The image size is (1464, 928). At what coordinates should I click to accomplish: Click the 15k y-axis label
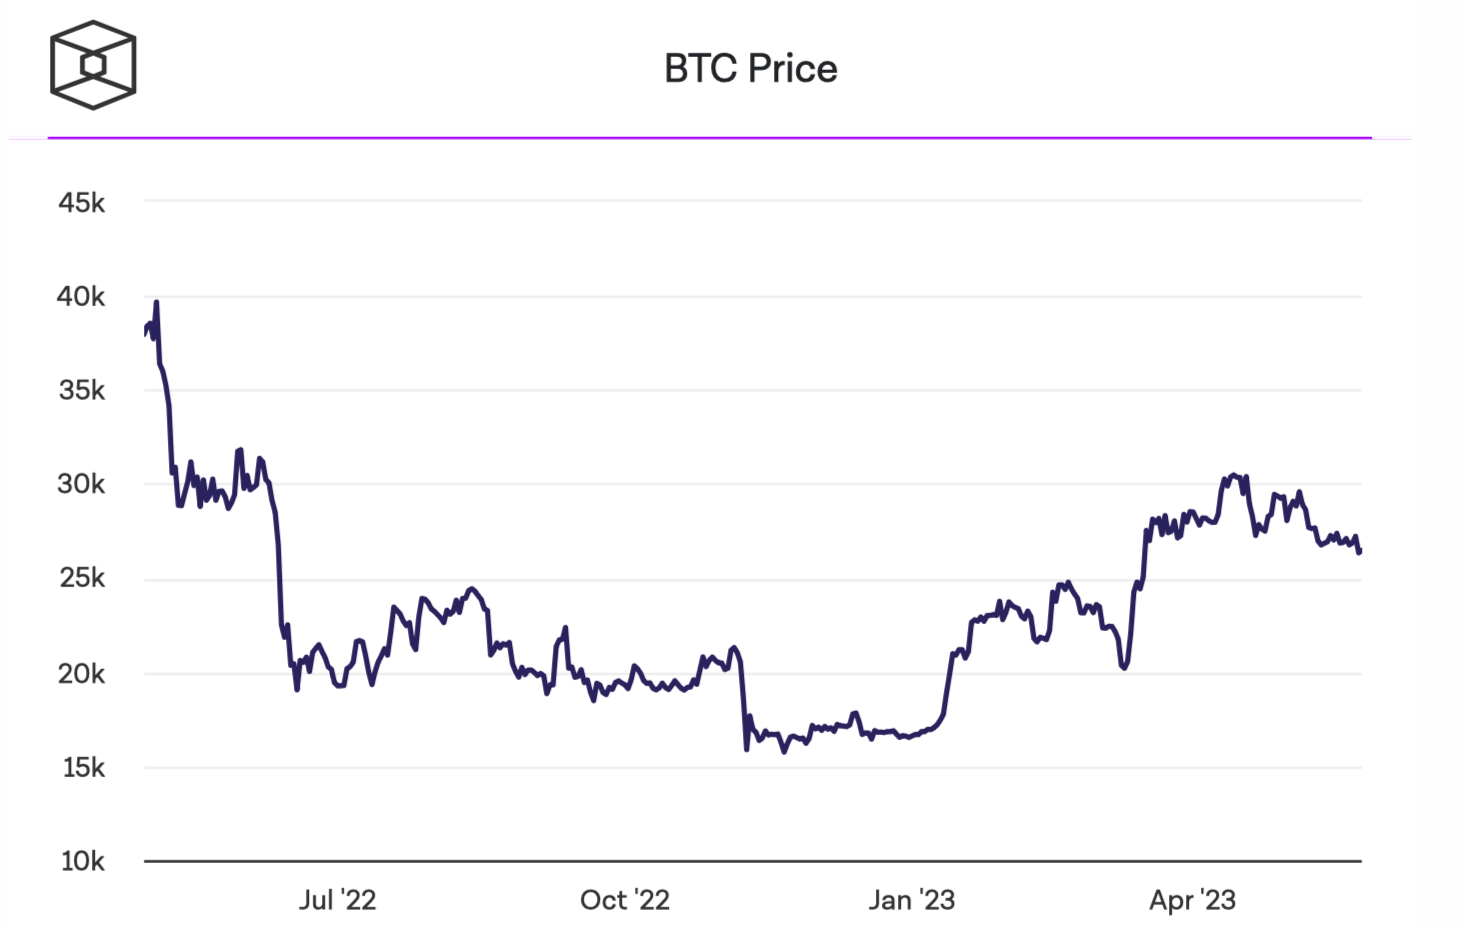point(83,768)
